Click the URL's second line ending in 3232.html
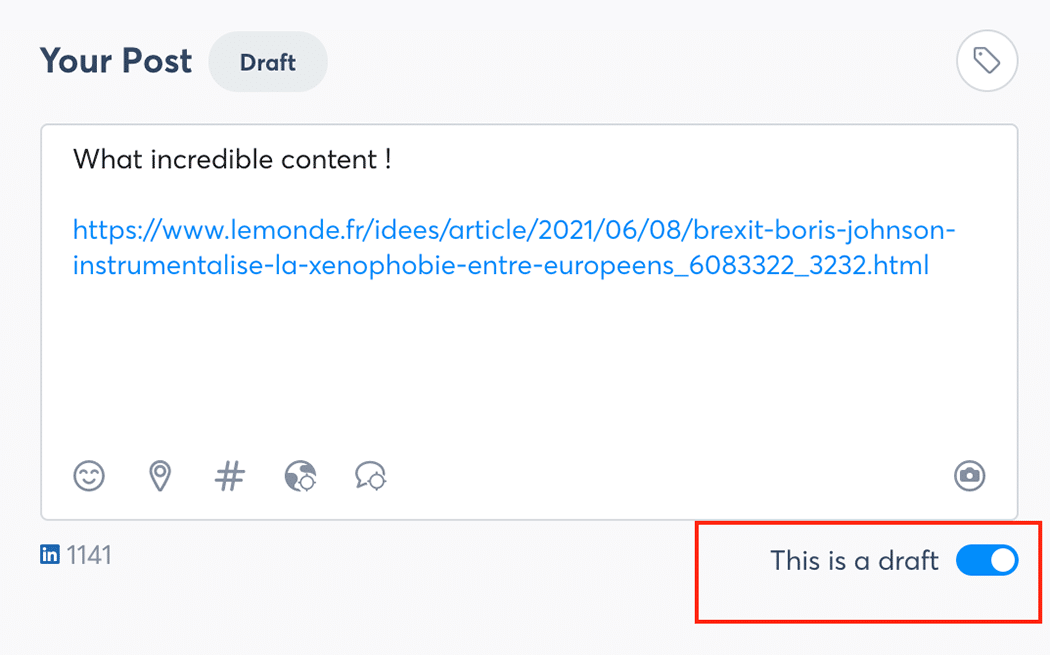Image resolution: width=1050 pixels, height=655 pixels. pos(501,266)
